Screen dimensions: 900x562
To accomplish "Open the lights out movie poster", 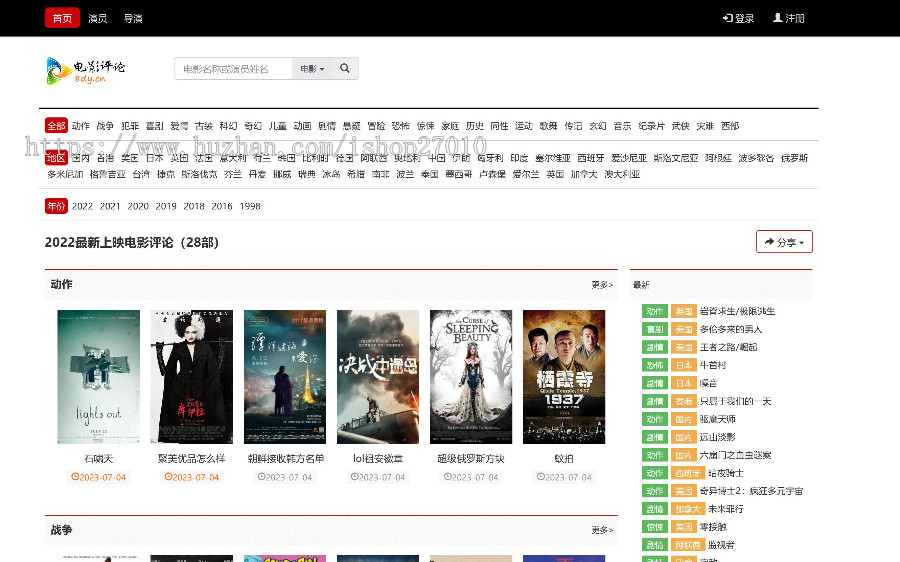I will tap(99, 377).
